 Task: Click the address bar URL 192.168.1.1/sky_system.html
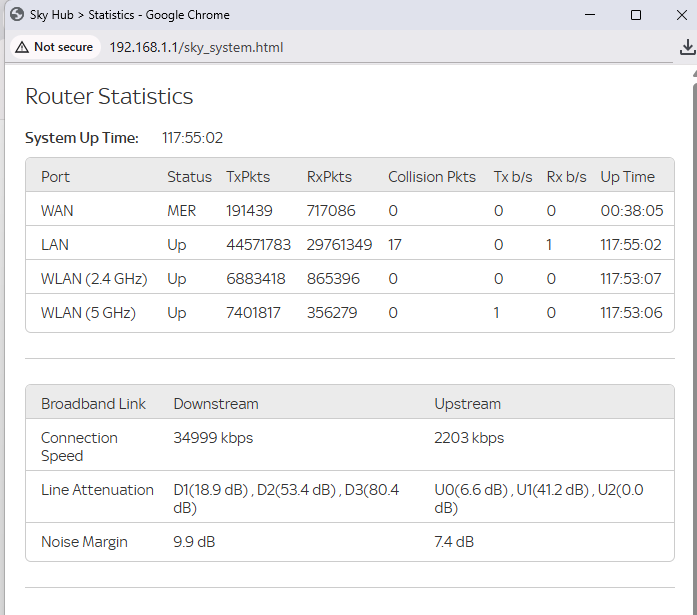coord(196,47)
